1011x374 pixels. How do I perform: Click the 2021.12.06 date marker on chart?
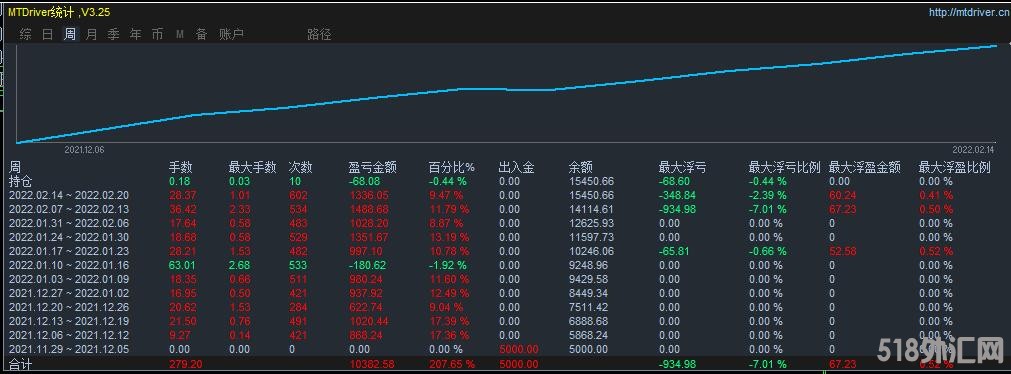click(x=84, y=150)
